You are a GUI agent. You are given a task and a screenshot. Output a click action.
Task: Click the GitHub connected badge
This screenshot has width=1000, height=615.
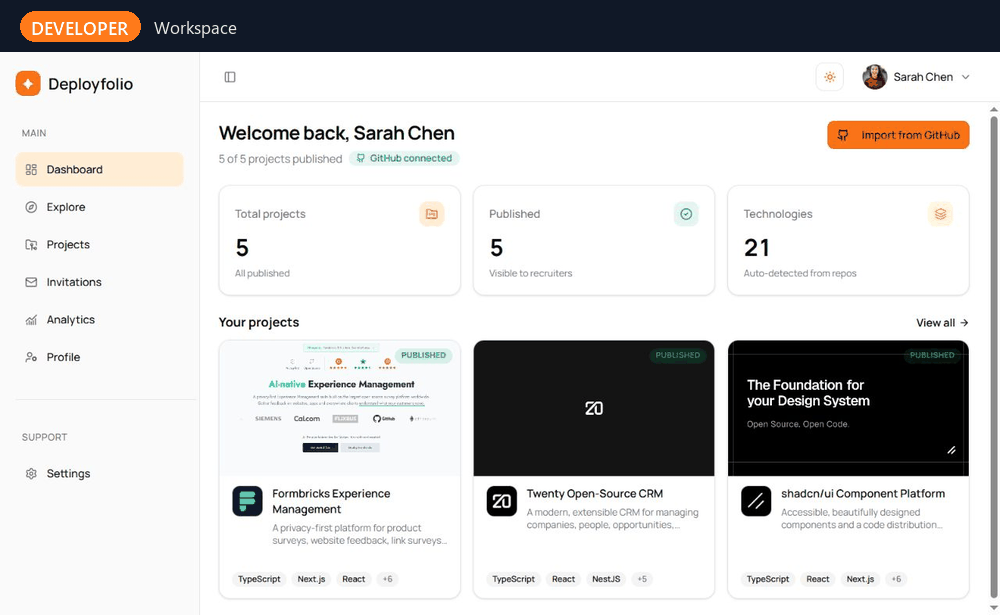click(x=404, y=158)
